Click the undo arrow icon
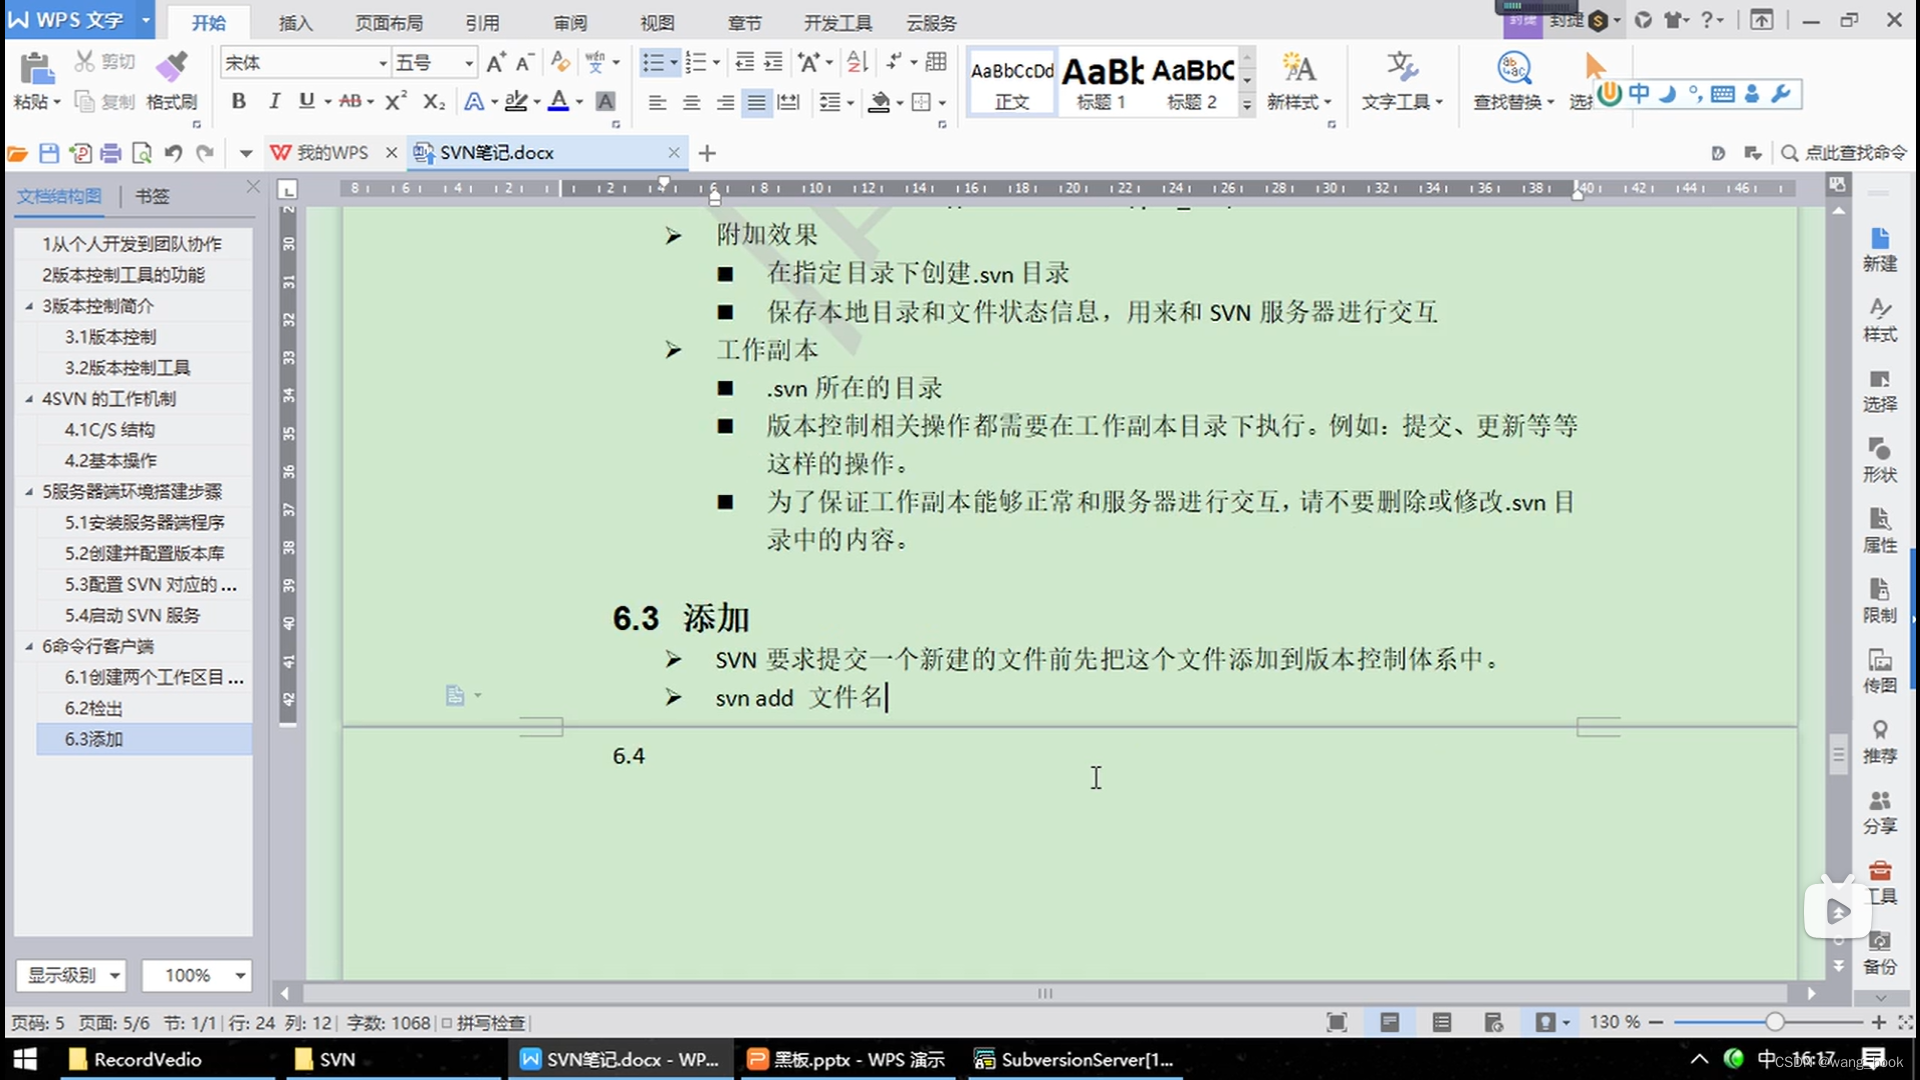 click(173, 153)
